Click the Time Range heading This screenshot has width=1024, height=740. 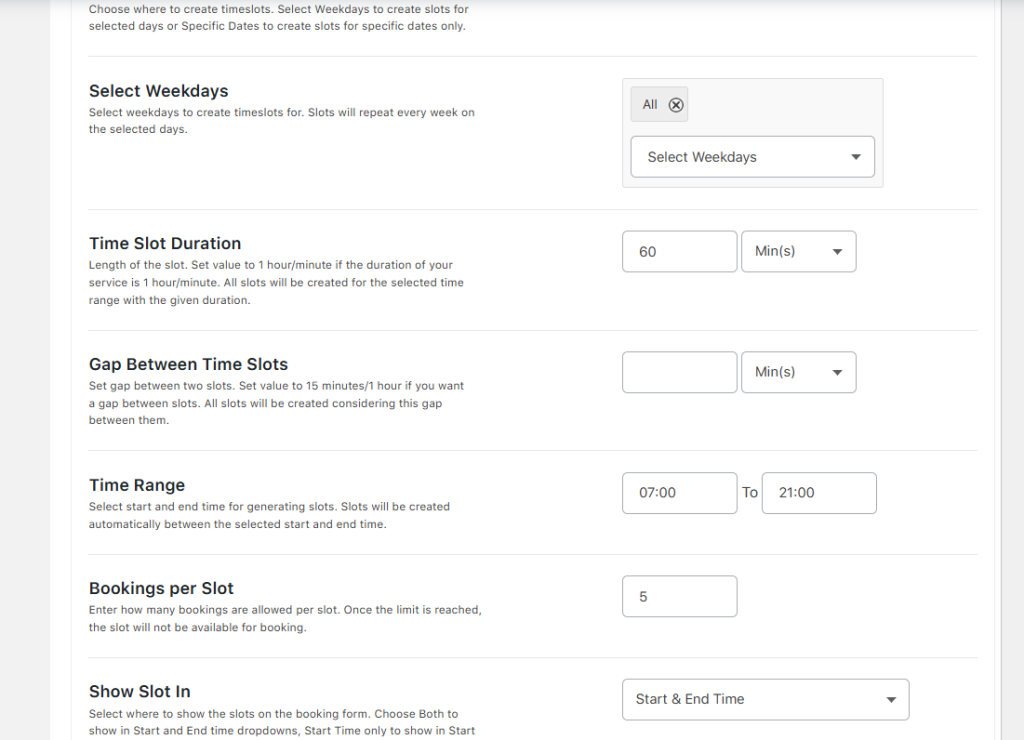click(137, 485)
